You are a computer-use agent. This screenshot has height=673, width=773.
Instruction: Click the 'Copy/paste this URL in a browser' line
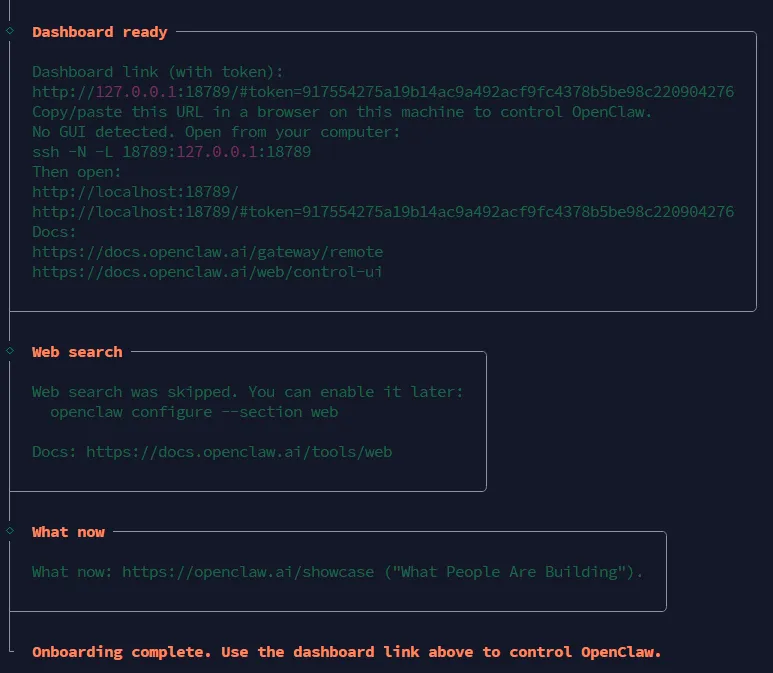coord(342,112)
